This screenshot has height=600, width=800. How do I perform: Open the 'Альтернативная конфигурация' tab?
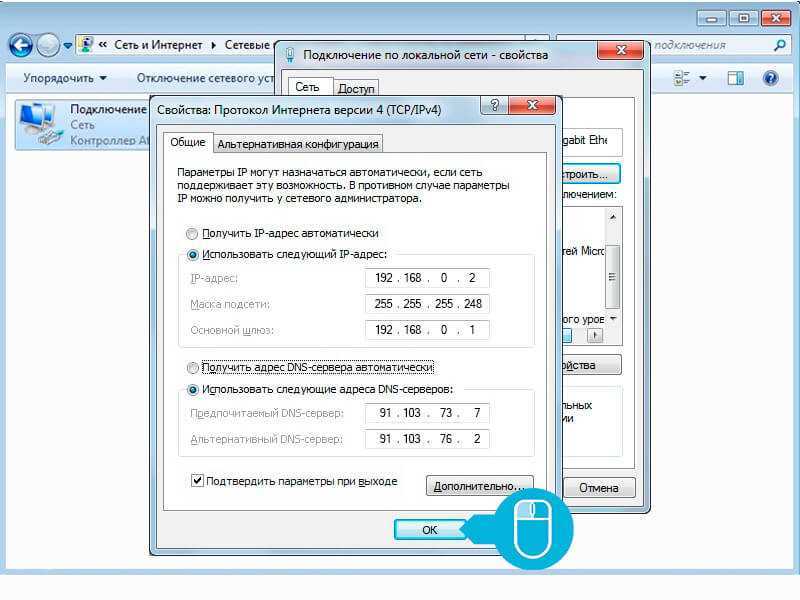click(298, 144)
